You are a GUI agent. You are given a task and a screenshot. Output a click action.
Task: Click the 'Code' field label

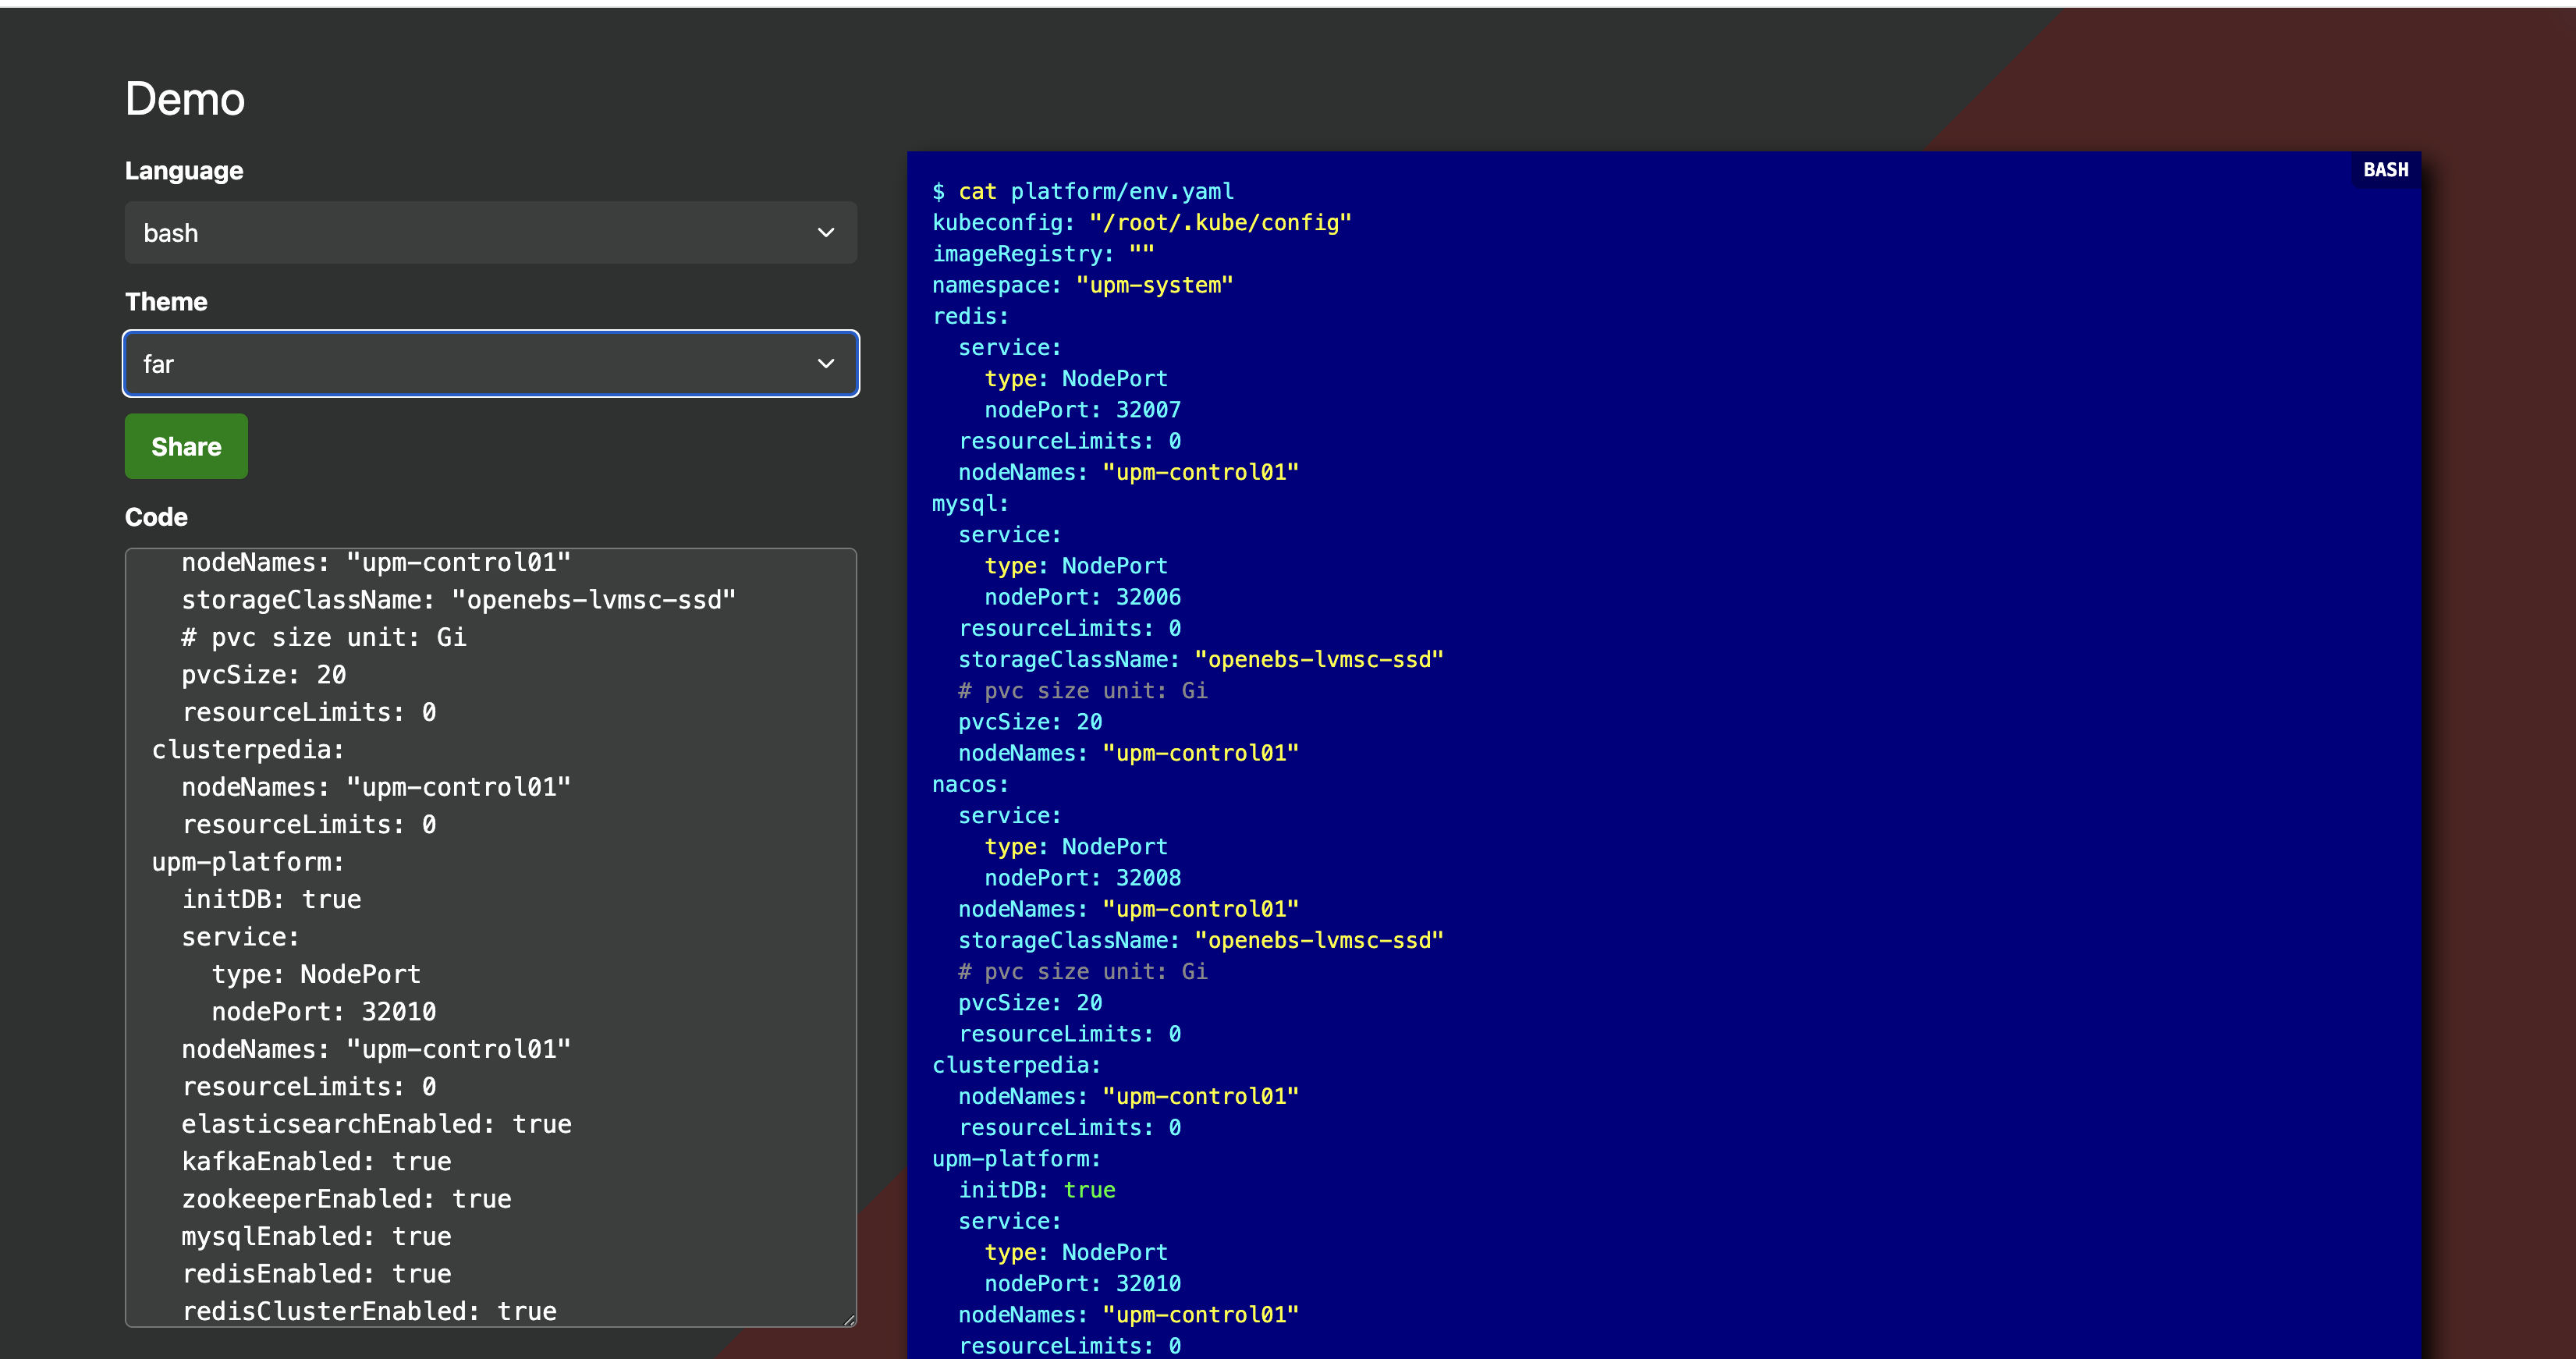click(156, 517)
